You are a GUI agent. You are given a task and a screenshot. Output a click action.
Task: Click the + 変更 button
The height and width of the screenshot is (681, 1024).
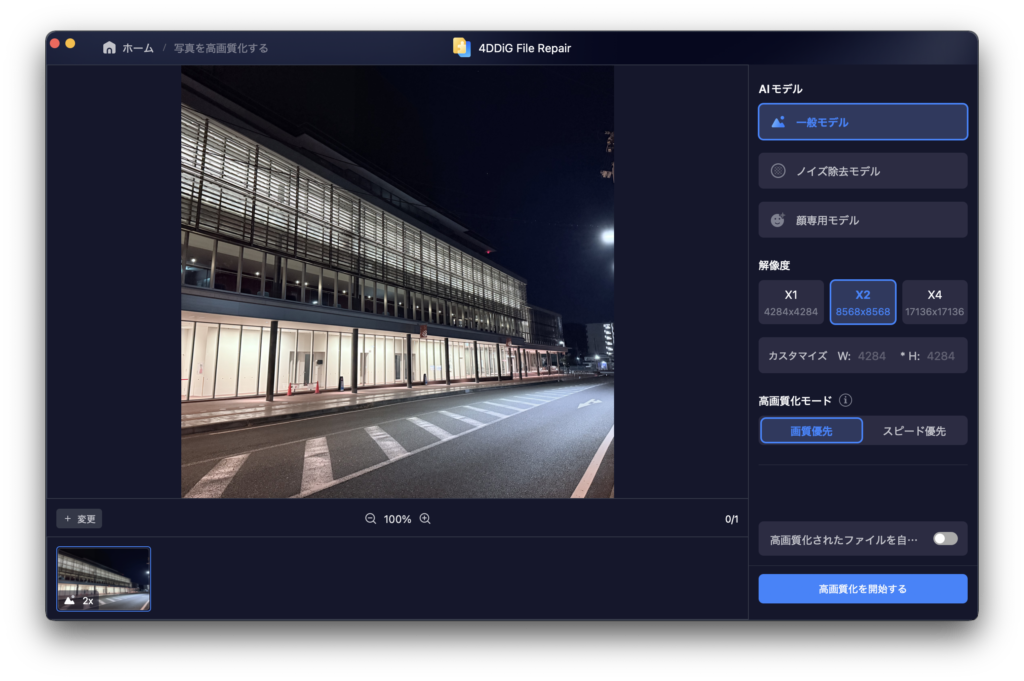click(x=79, y=519)
